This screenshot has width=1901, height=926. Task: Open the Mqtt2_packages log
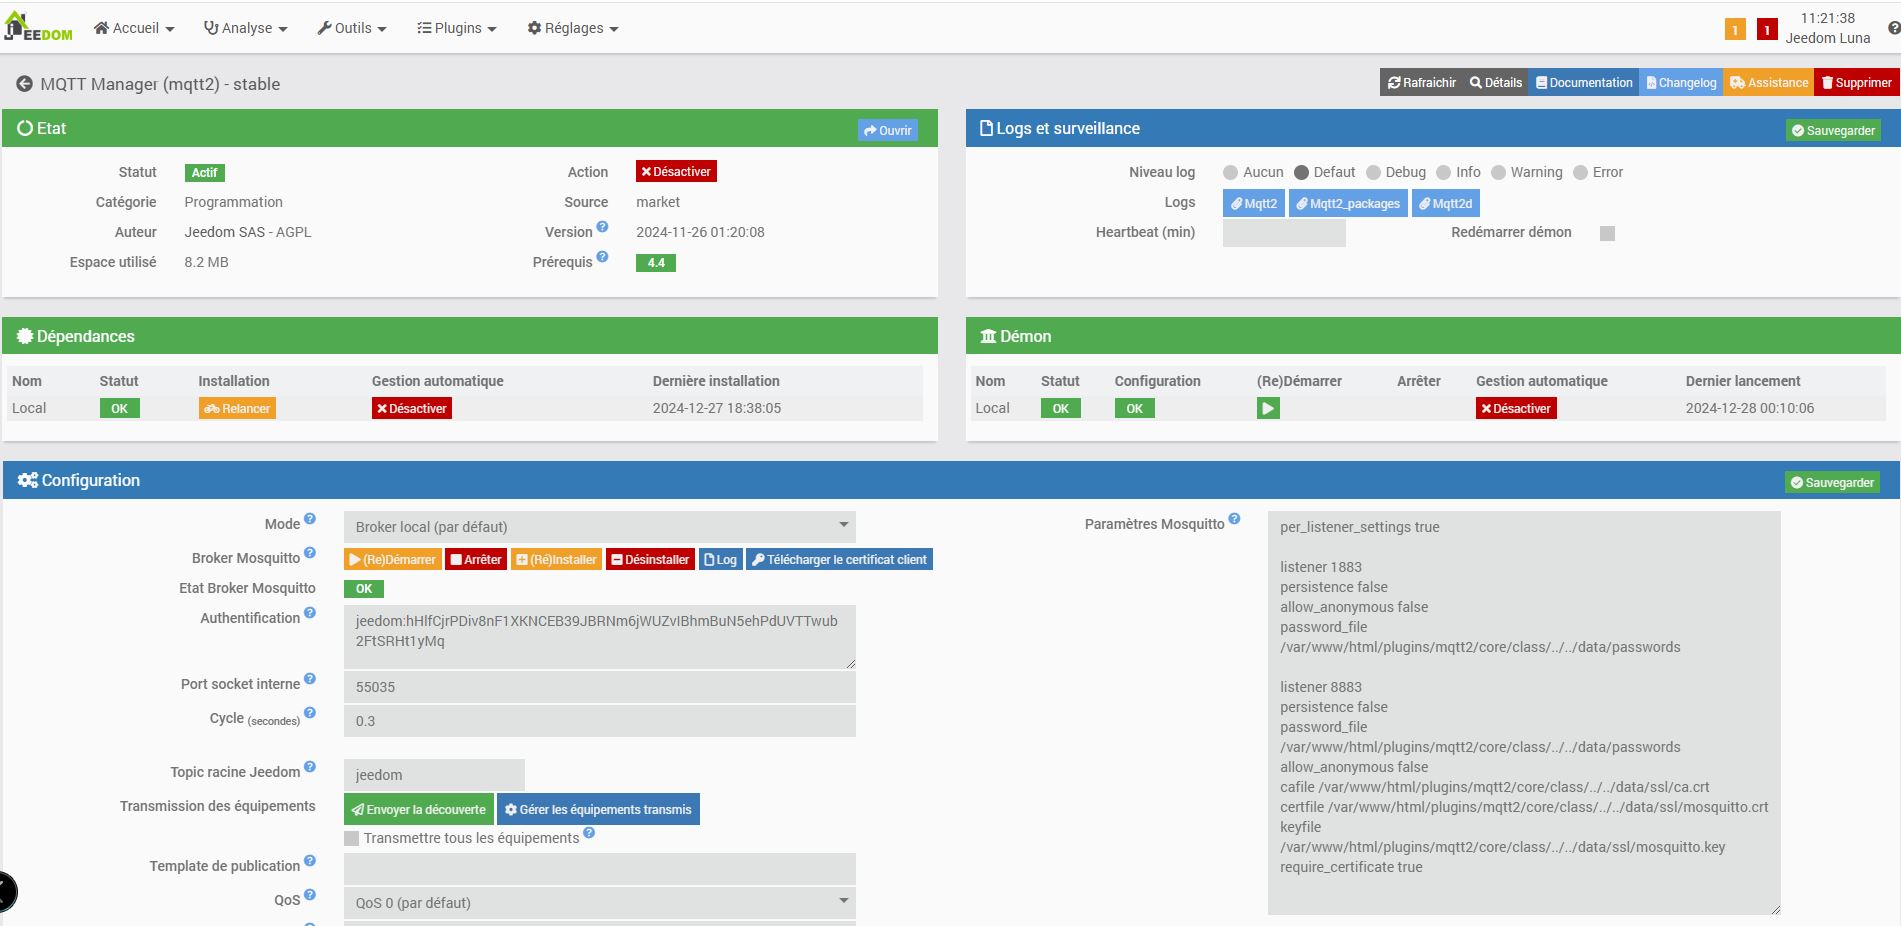[1347, 203]
